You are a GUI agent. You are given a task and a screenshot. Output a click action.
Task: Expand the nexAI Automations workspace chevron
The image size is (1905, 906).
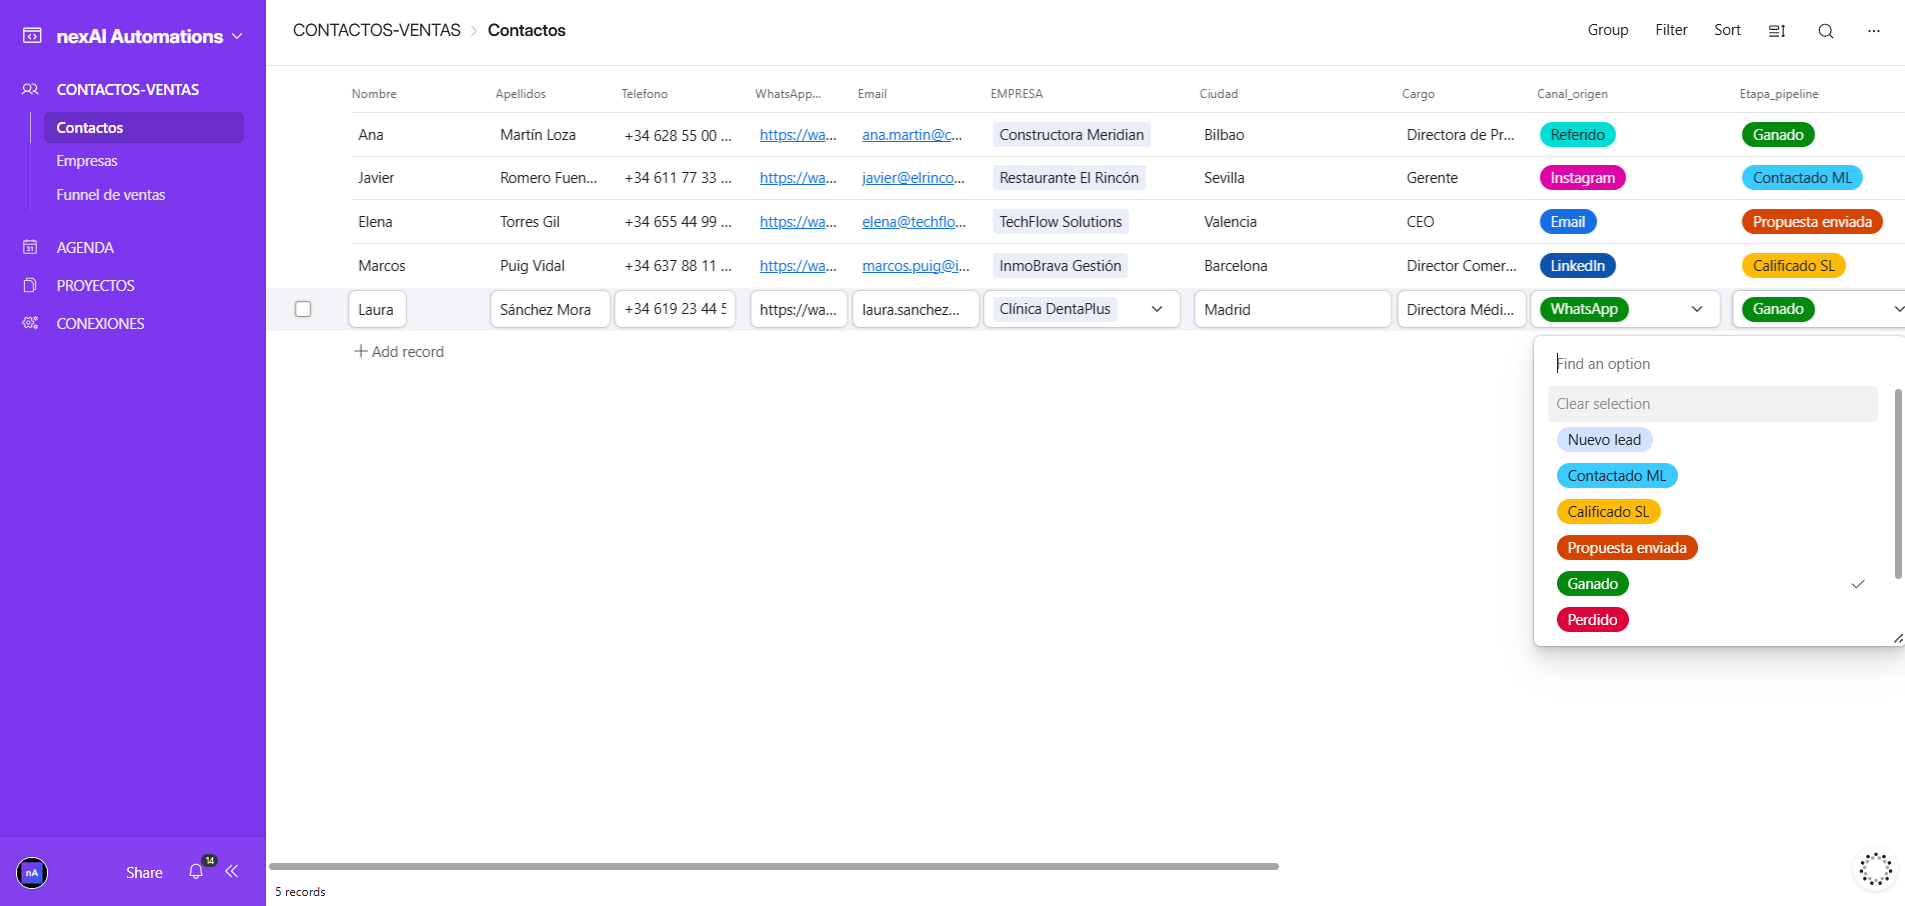point(237,36)
